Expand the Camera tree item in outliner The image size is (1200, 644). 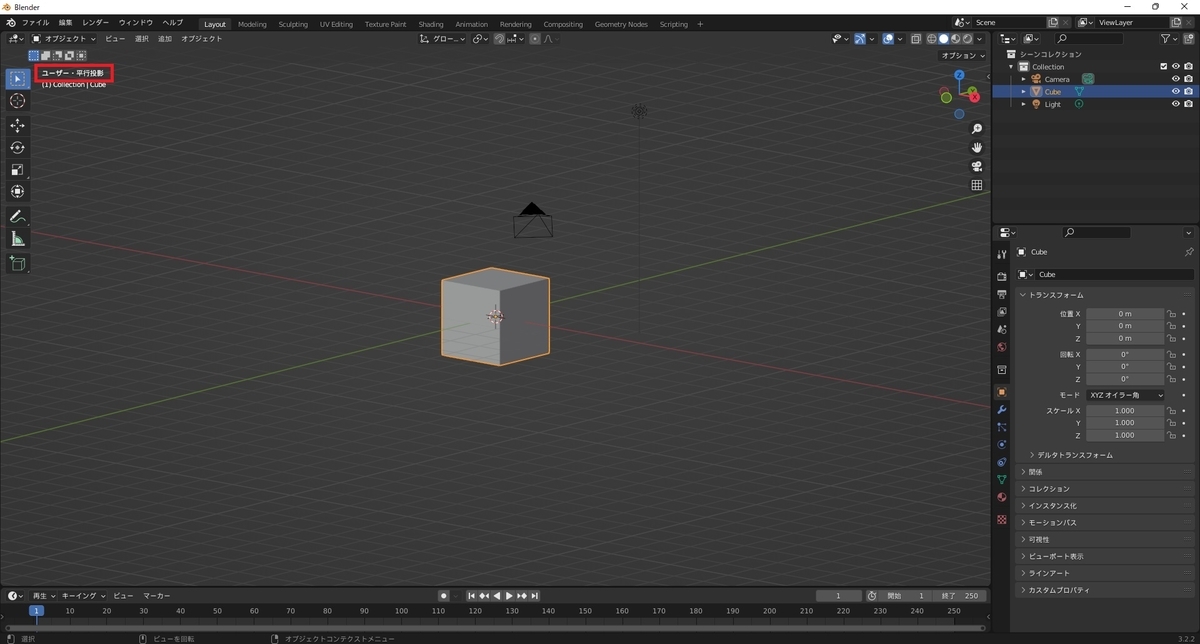point(1023,79)
